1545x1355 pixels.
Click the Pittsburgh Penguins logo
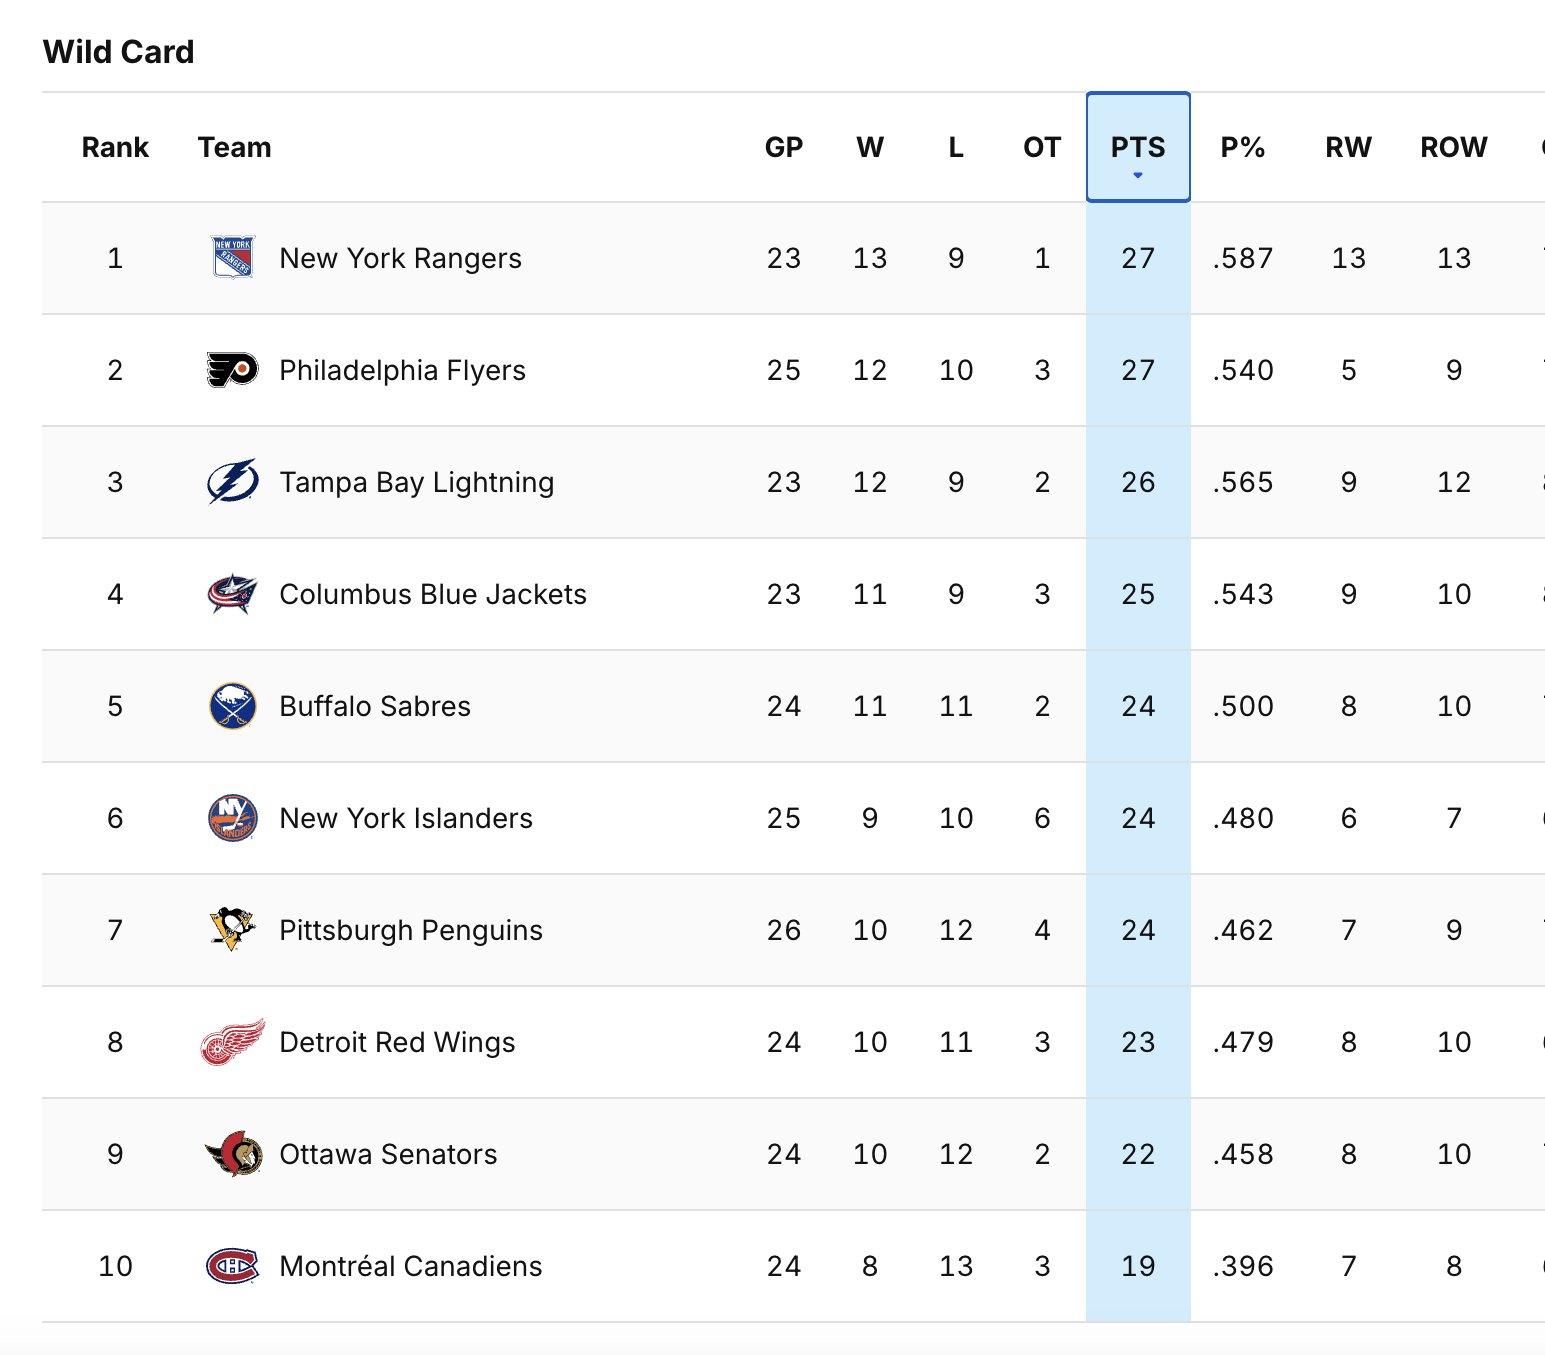point(233,930)
